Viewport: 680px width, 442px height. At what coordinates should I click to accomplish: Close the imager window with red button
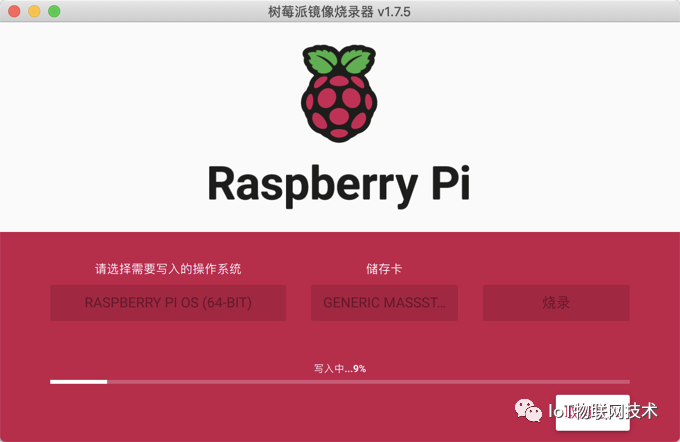pos(14,11)
